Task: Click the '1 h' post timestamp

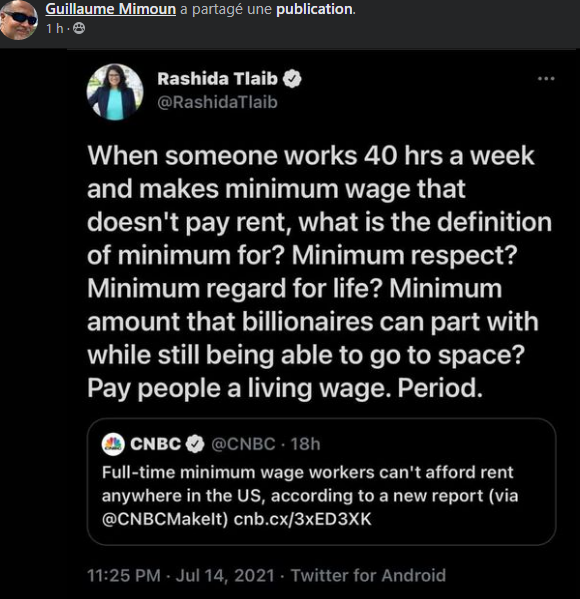Action: coord(54,28)
